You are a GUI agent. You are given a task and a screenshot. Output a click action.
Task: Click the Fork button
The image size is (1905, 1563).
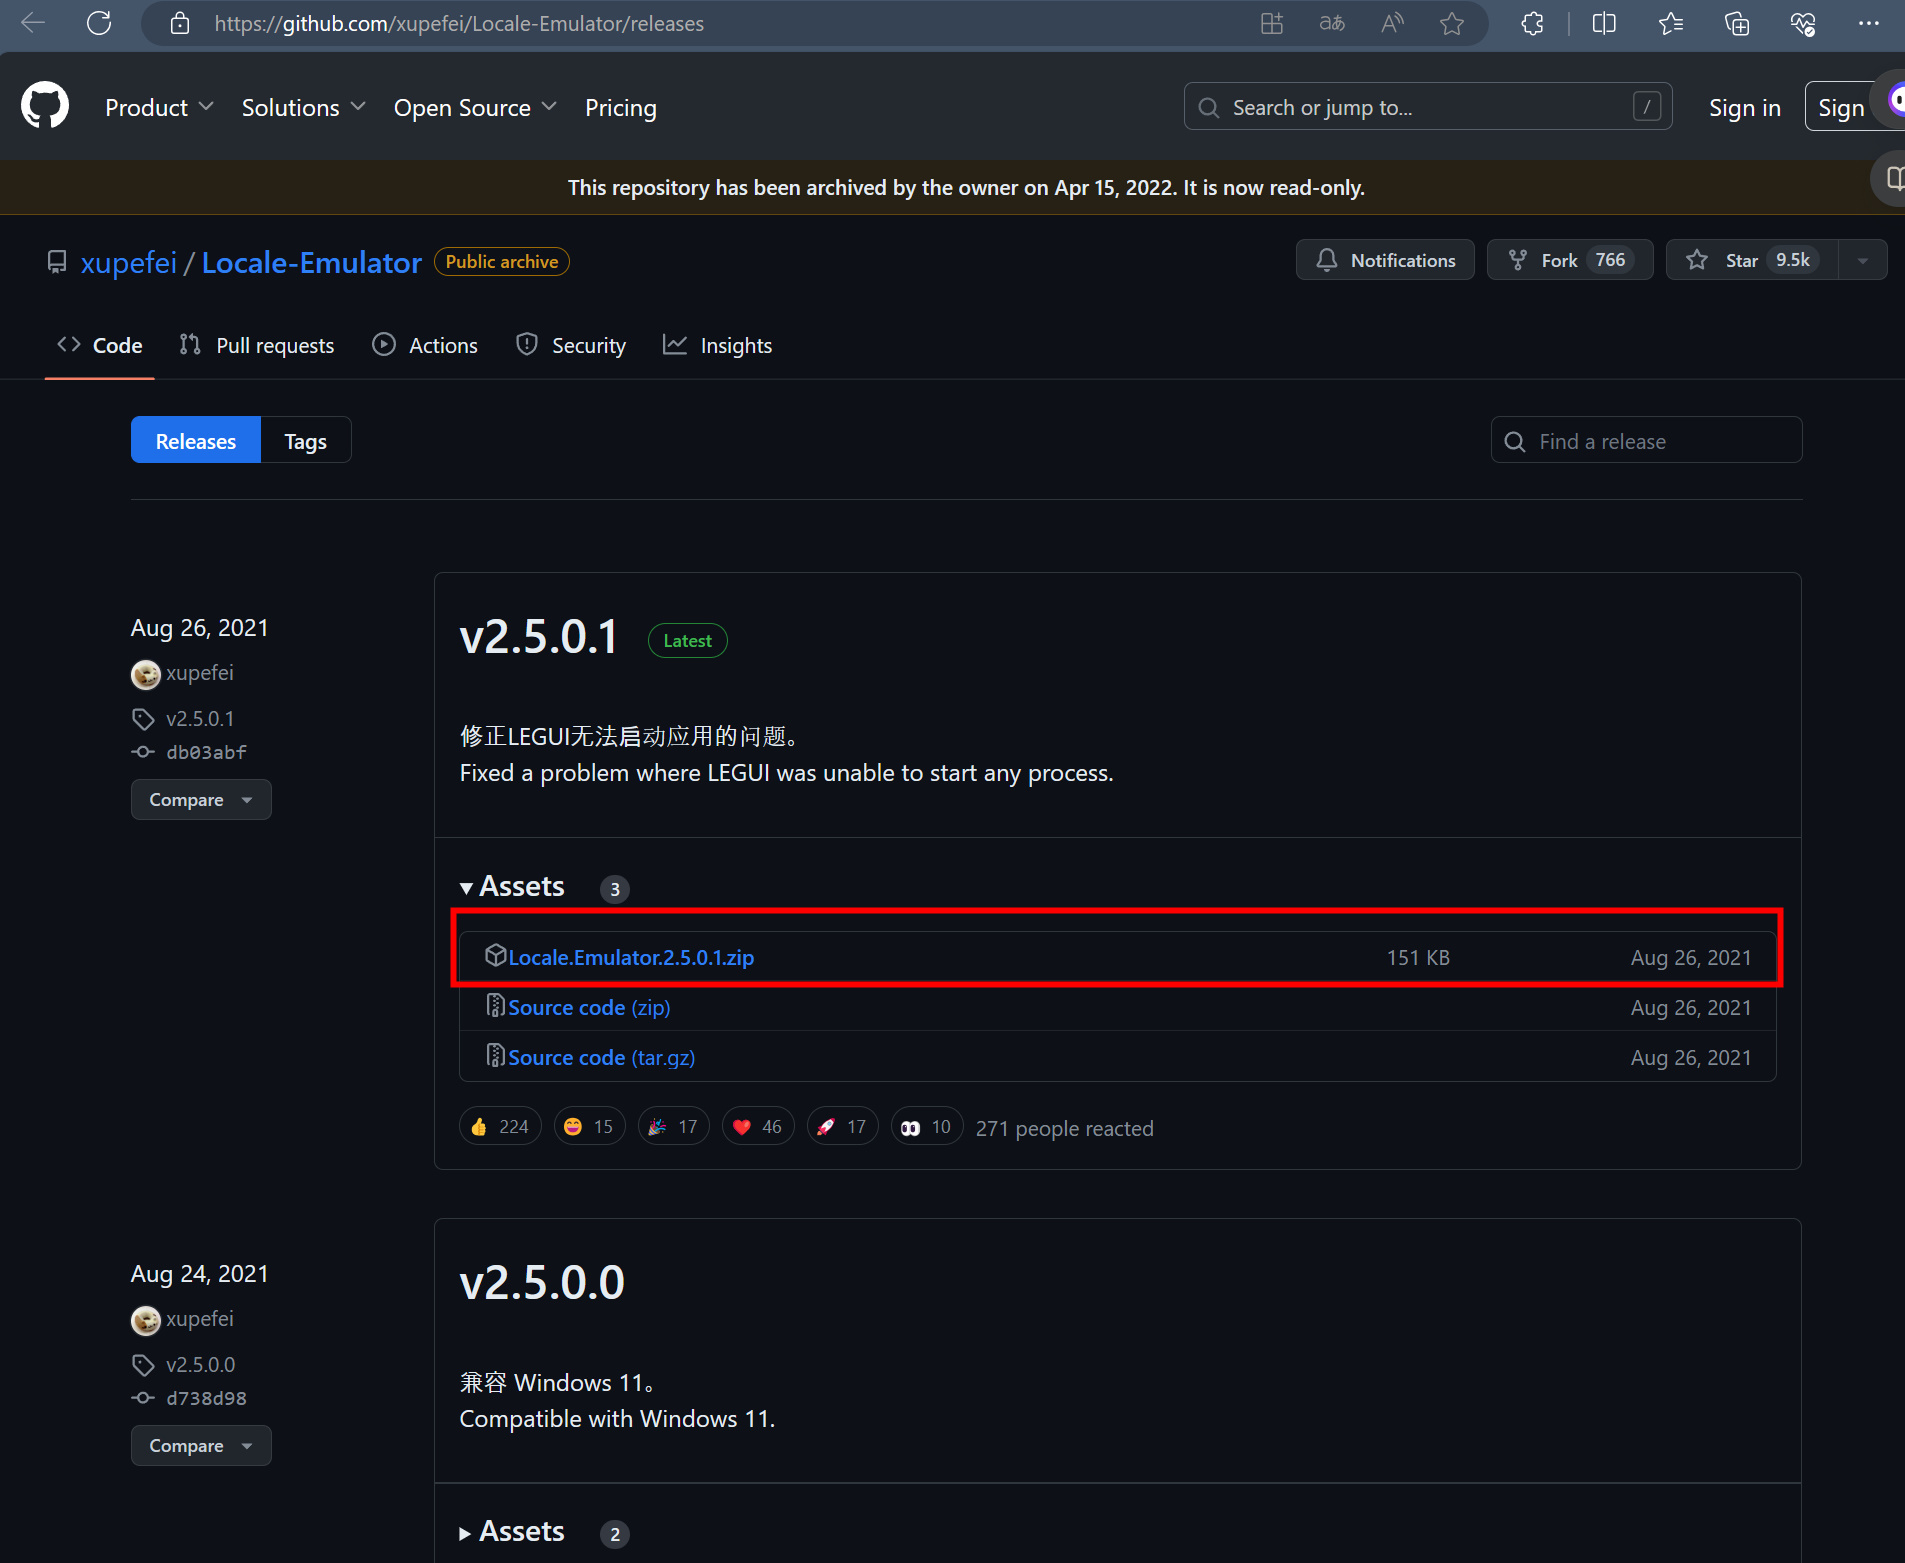(1570, 260)
